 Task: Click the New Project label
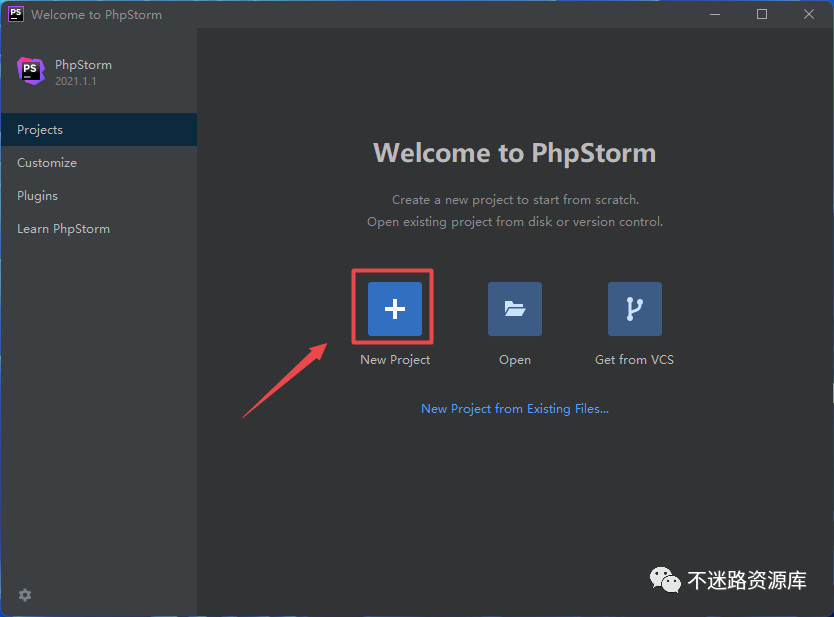(395, 360)
